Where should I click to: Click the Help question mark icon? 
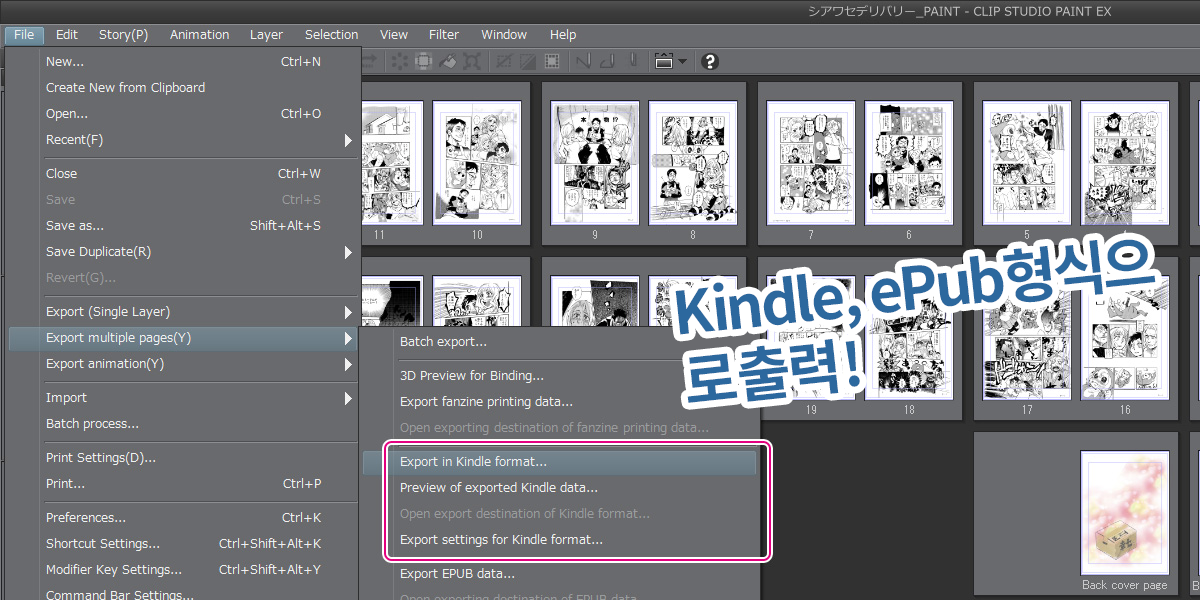click(710, 61)
